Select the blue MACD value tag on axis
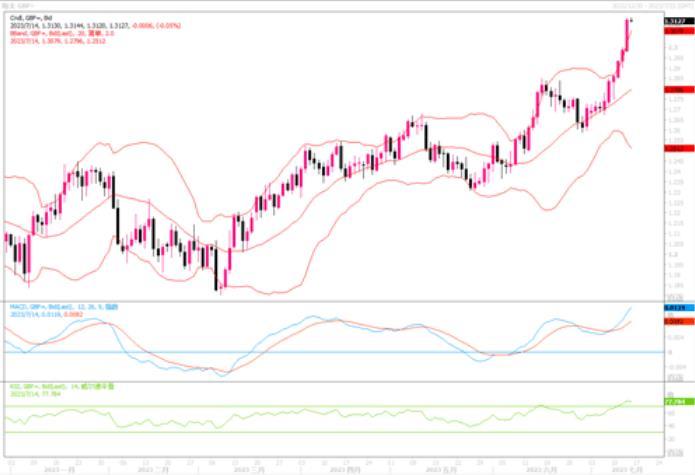 tap(674, 308)
